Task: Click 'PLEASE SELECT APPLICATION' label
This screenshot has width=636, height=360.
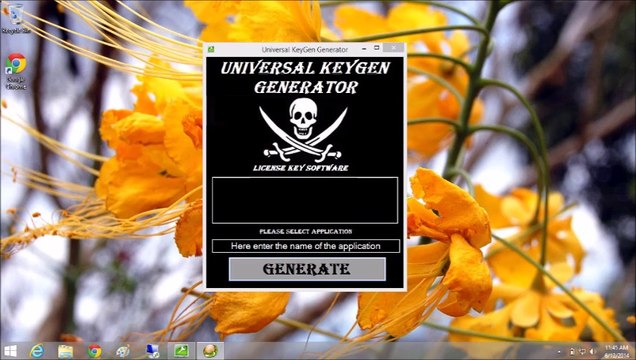Action: (x=306, y=231)
